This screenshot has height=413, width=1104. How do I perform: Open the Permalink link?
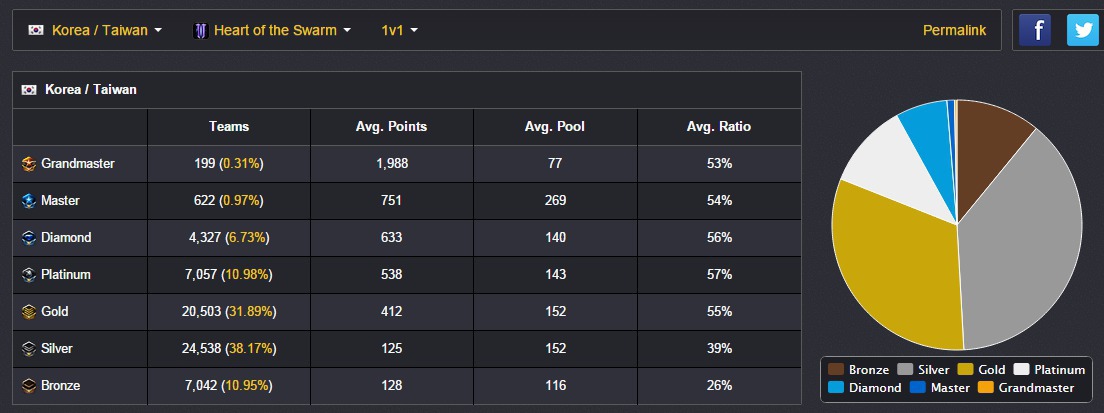pyautogui.click(x=954, y=30)
